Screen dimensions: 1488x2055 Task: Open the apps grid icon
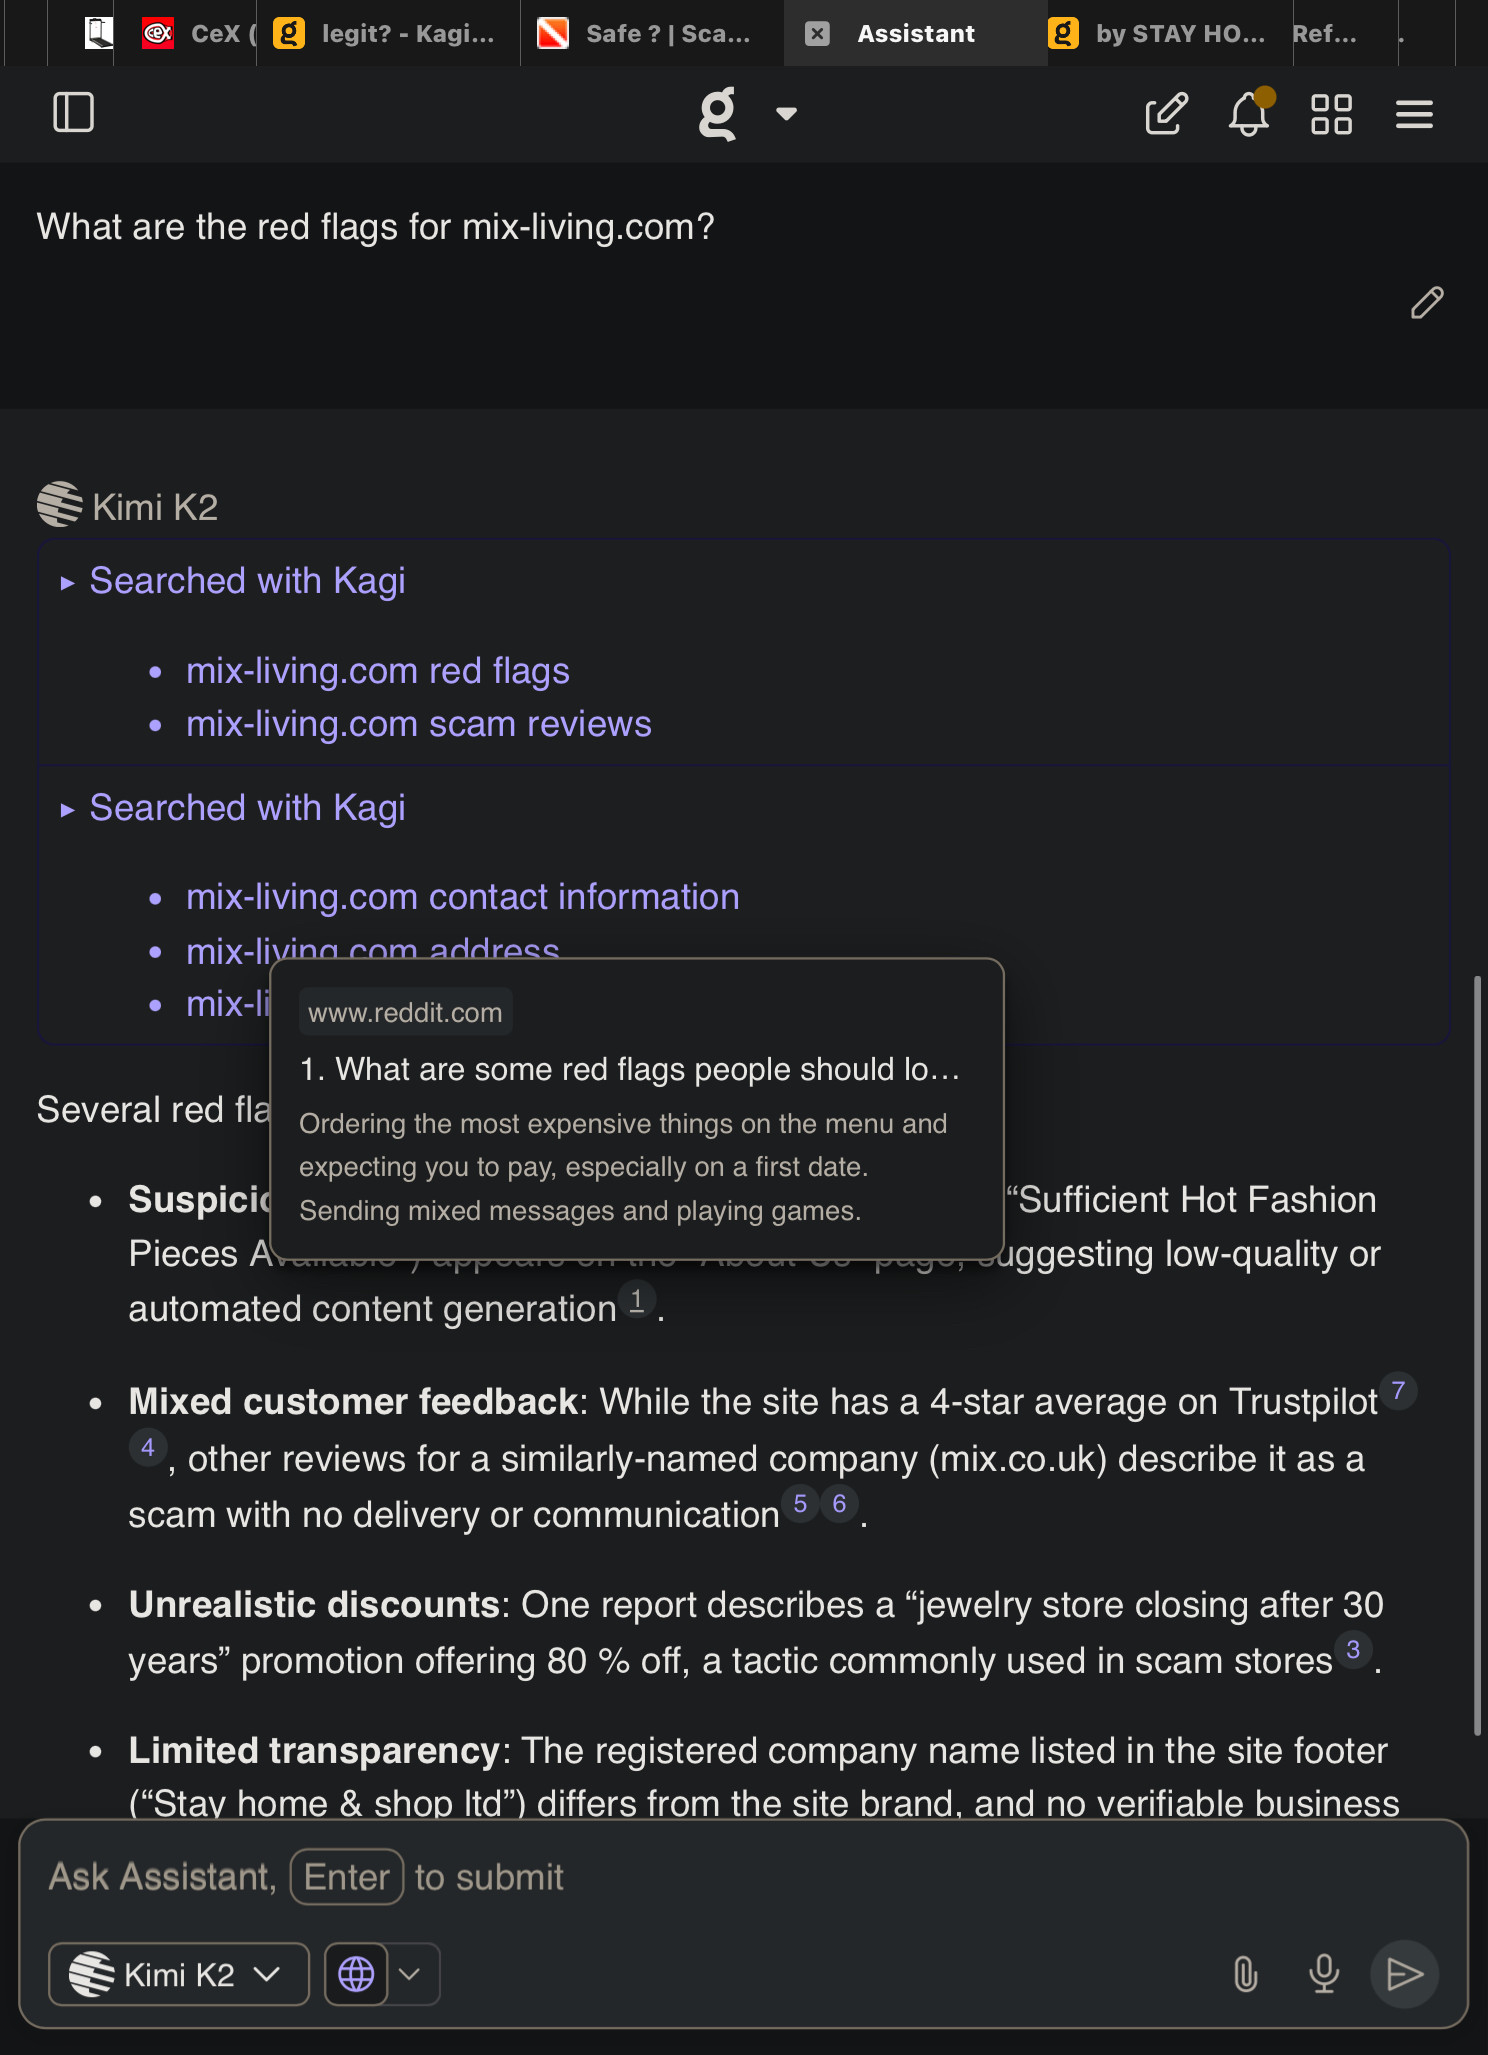click(x=1331, y=114)
